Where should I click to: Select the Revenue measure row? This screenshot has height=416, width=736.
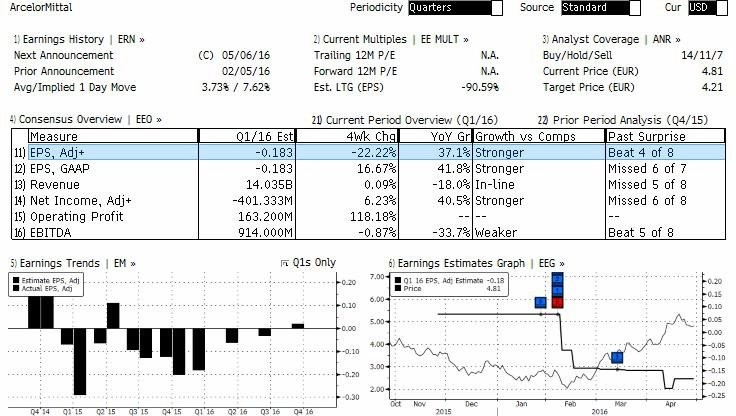coord(368,185)
